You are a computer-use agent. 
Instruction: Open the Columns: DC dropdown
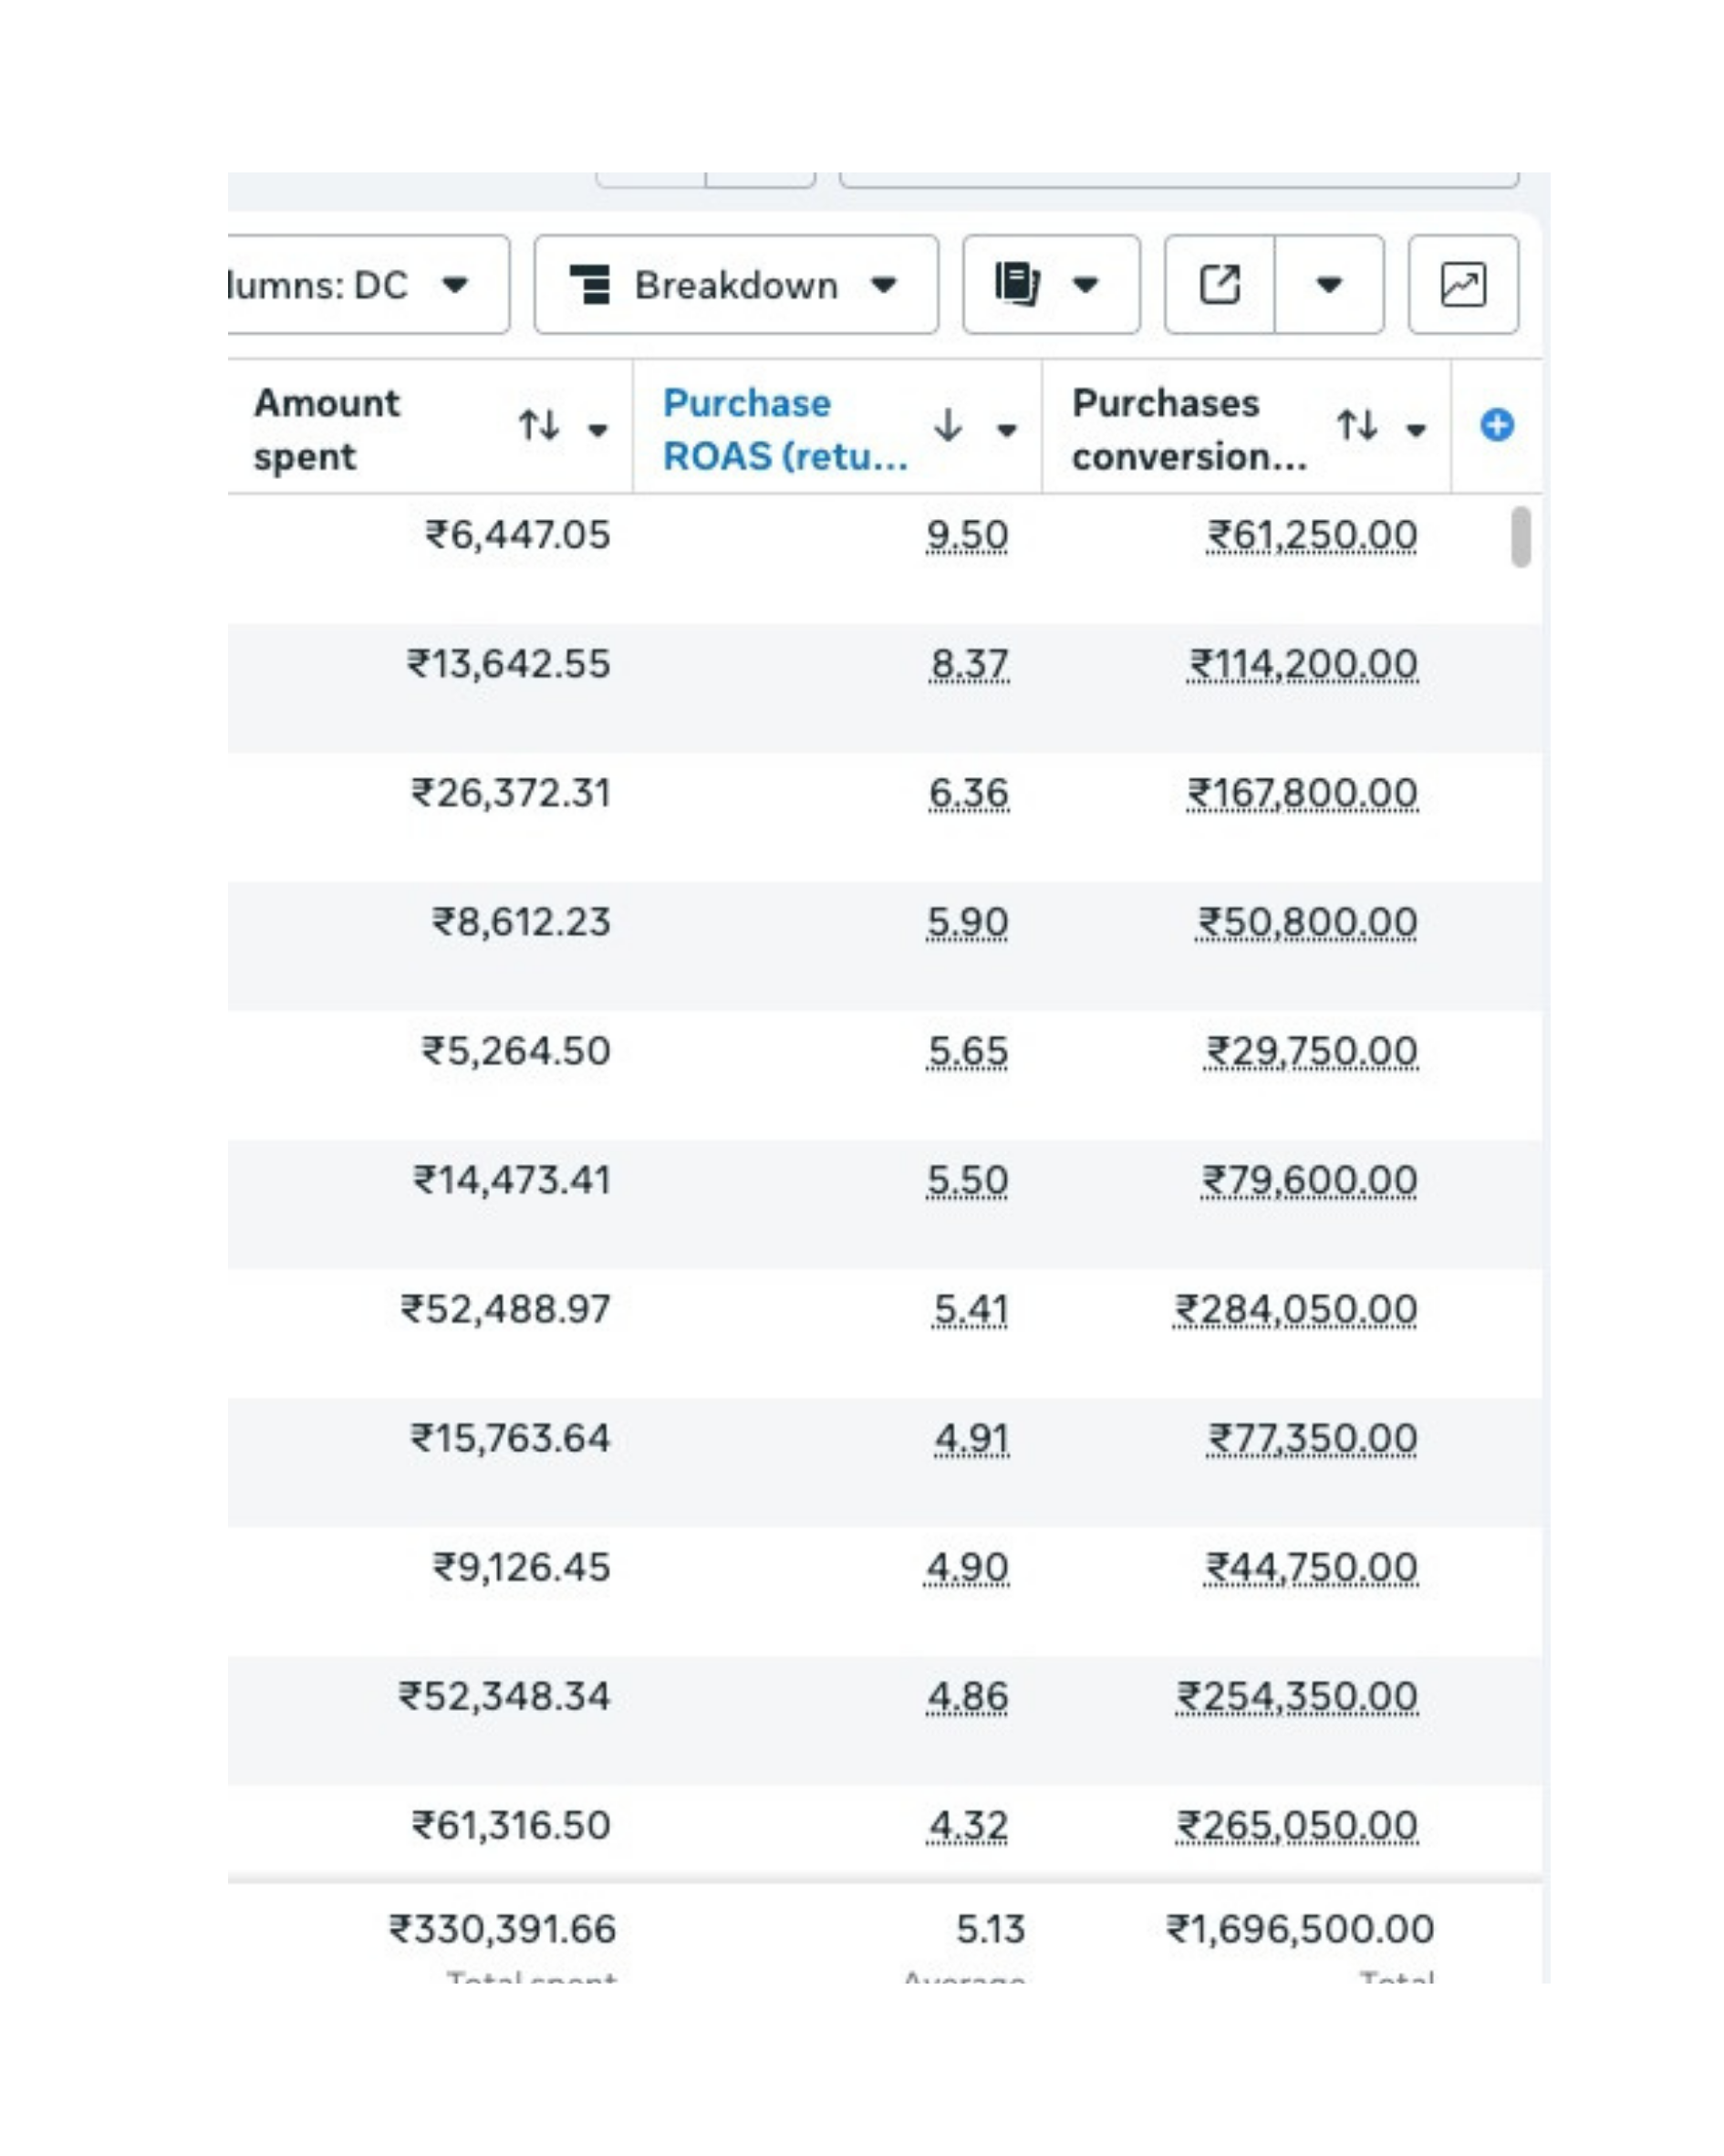point(368,285)
